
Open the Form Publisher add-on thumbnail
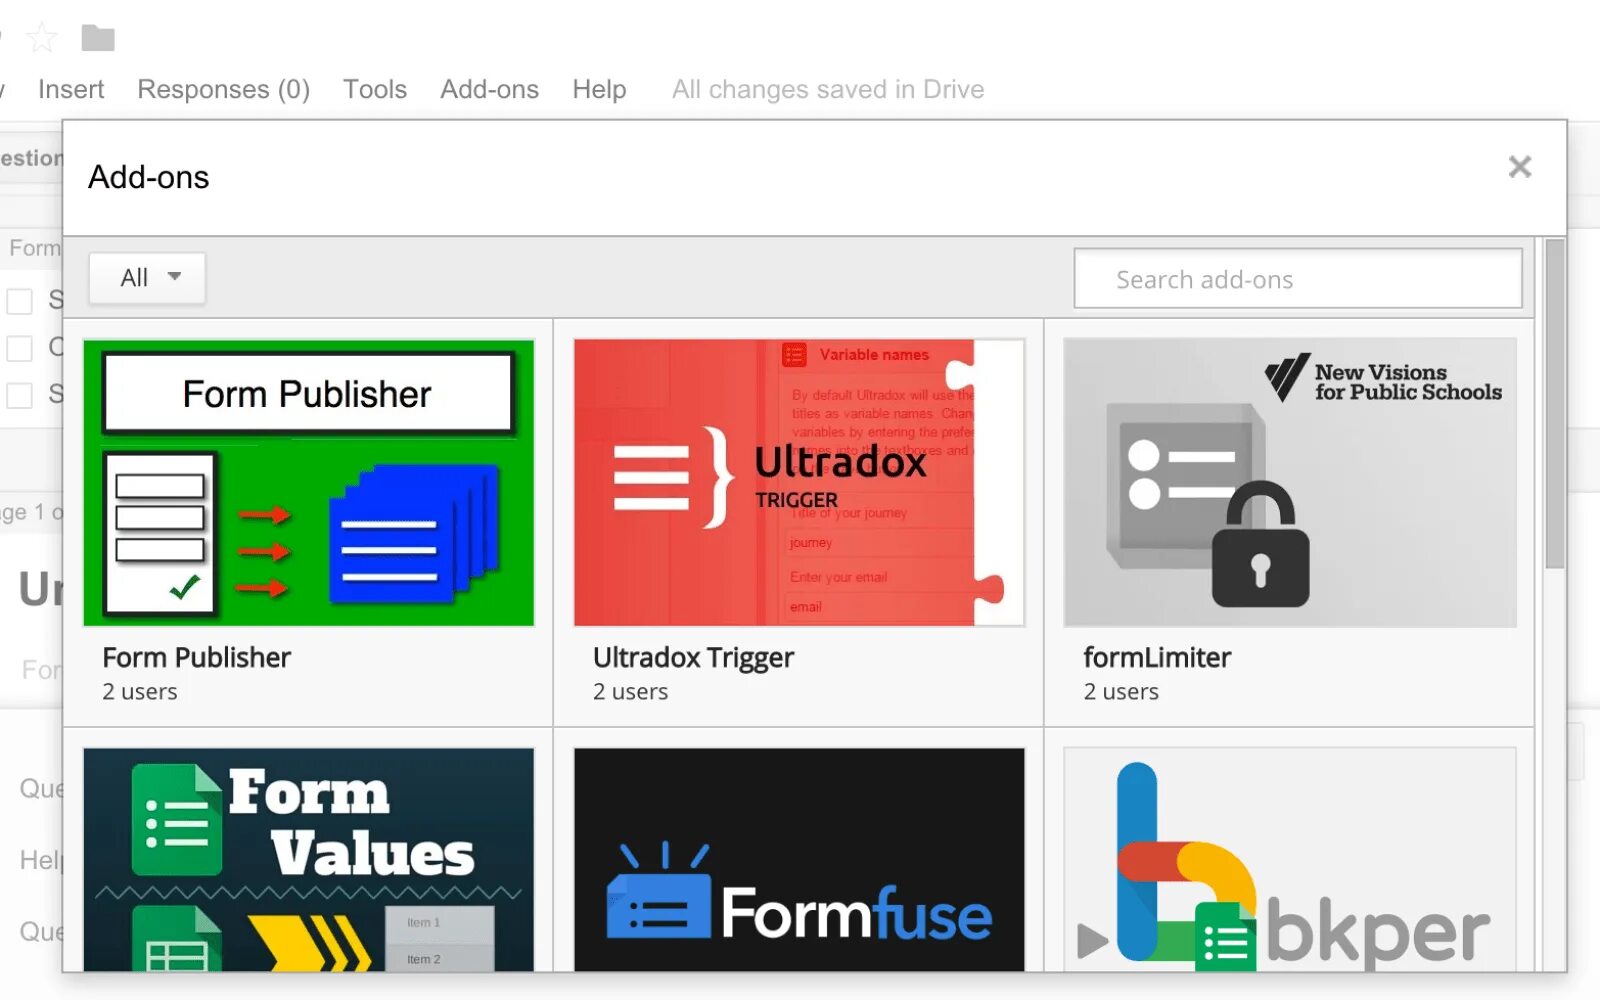click(x=309, y=483)
